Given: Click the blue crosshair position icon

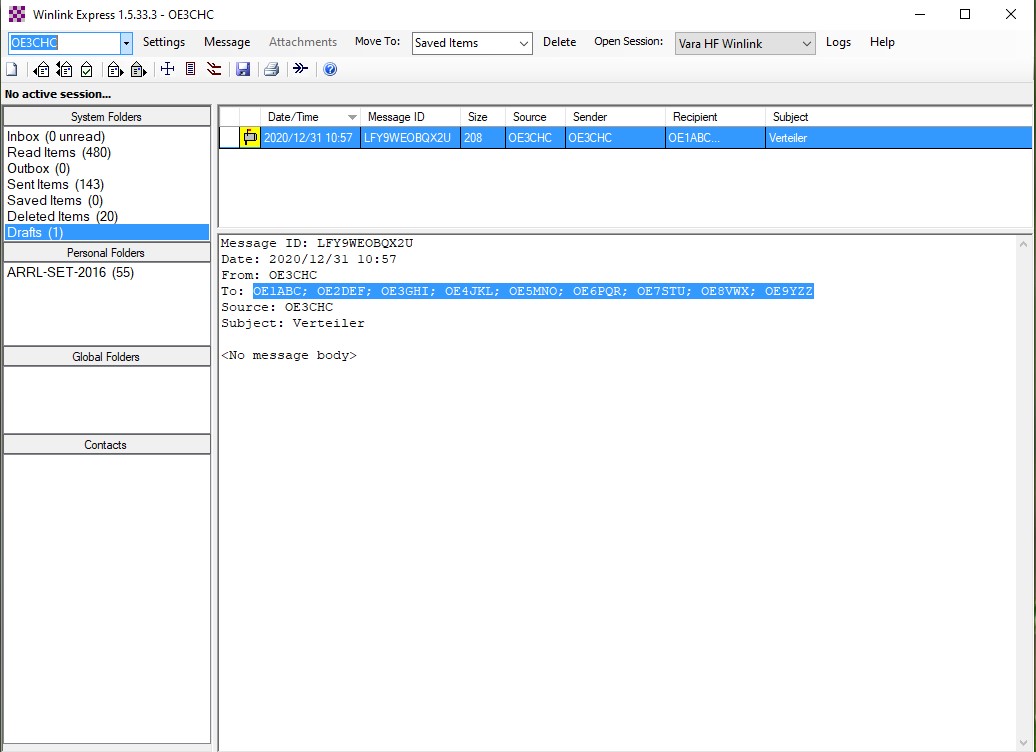Looking at the screenshot, I should (168, 69).
